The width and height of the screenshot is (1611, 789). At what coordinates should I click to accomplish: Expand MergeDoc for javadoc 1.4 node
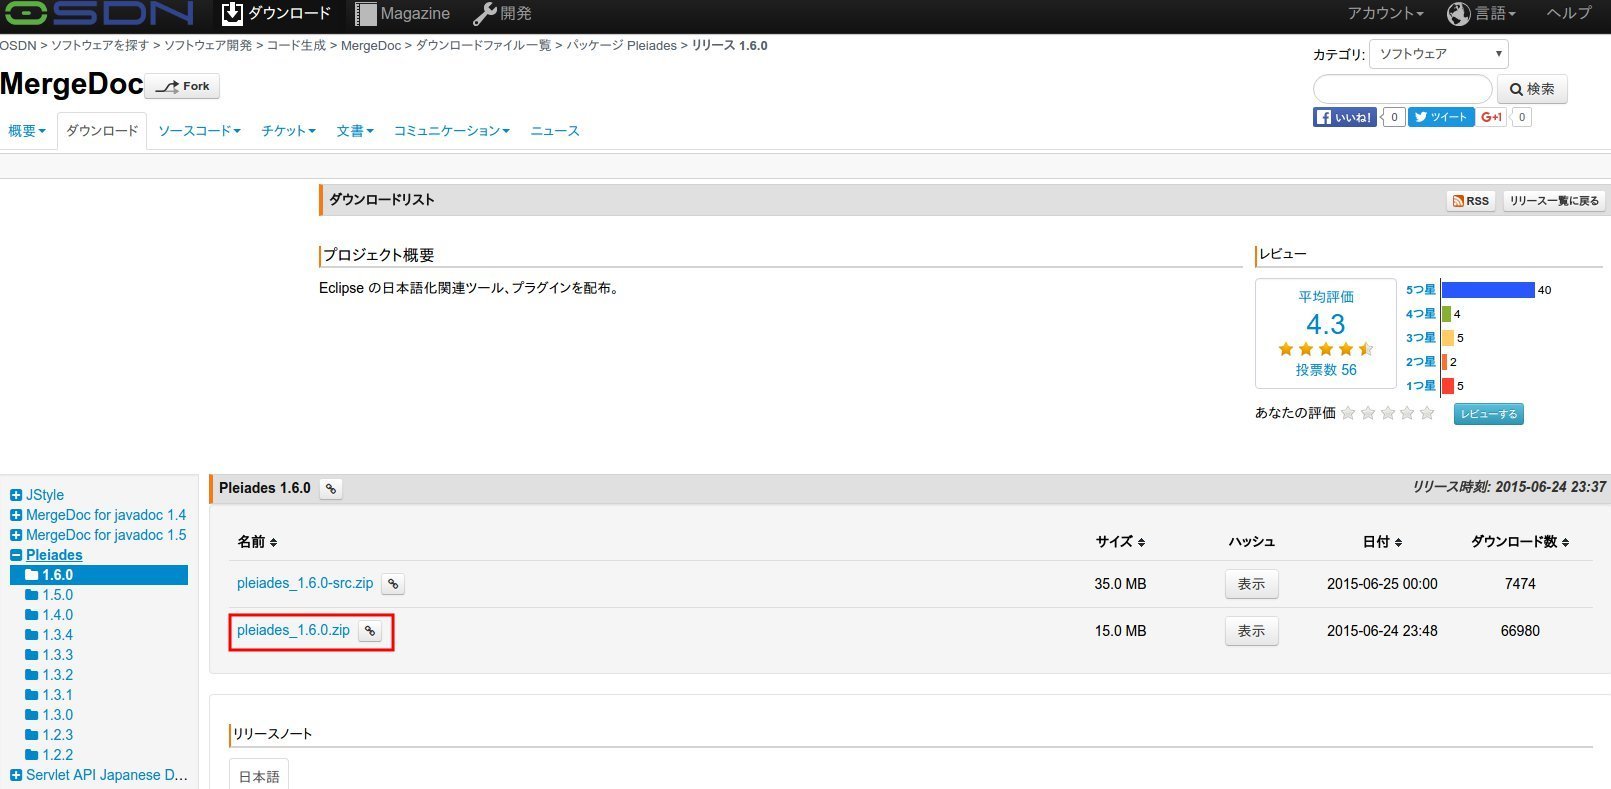tap(16, 515)
